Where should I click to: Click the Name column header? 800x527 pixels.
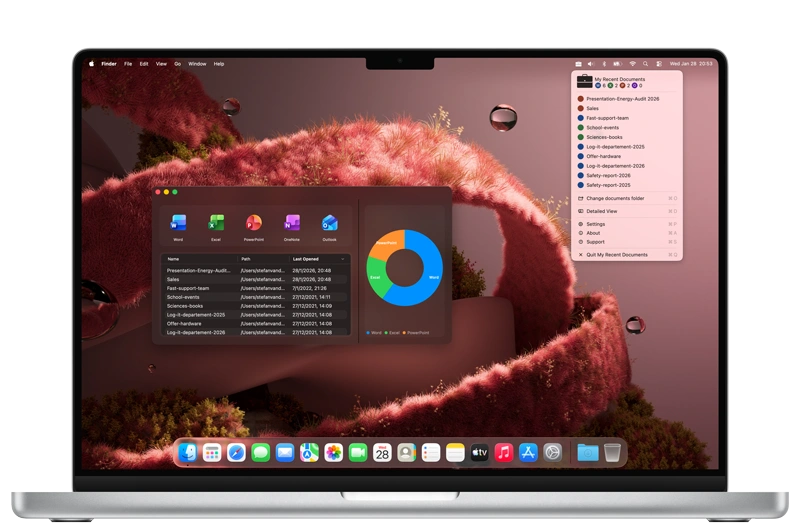tap(174, 259)
